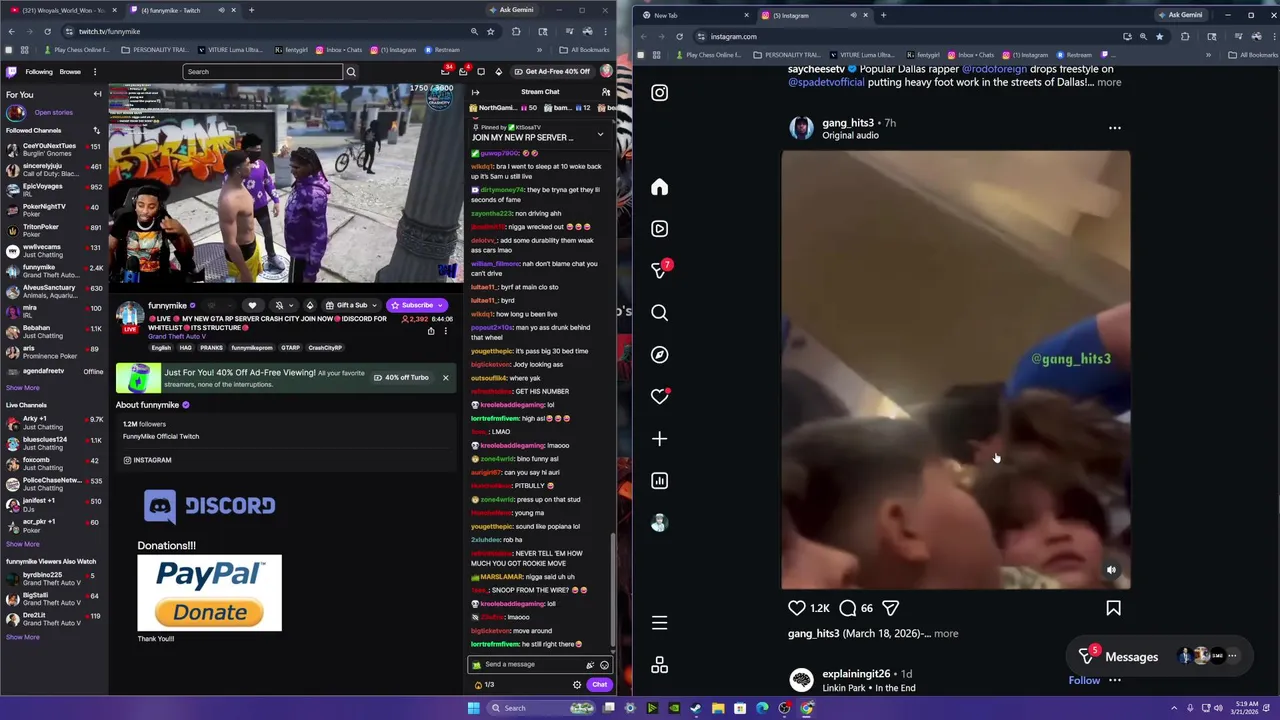Expand the gang_hits3 caption with more

pyautogui.click(x=946, y=634)
